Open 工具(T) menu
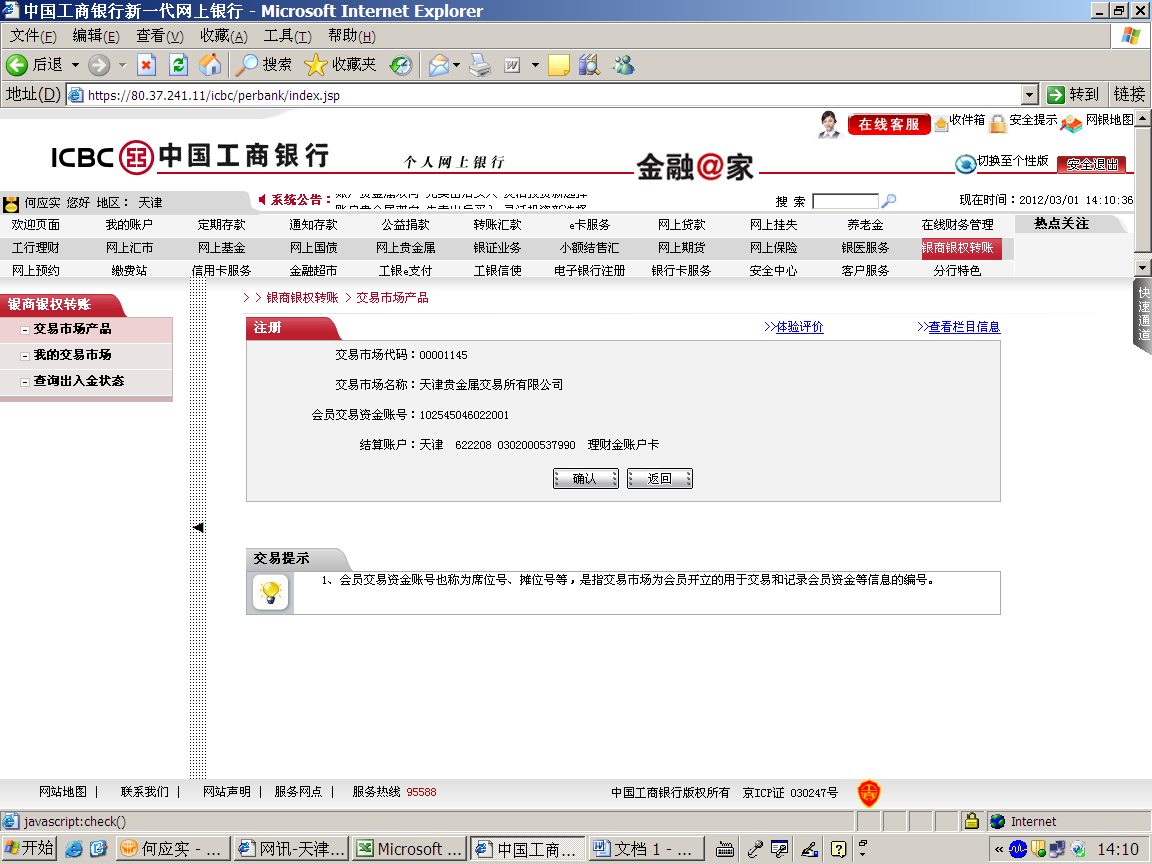1152x864 pixels. point(287,36)
